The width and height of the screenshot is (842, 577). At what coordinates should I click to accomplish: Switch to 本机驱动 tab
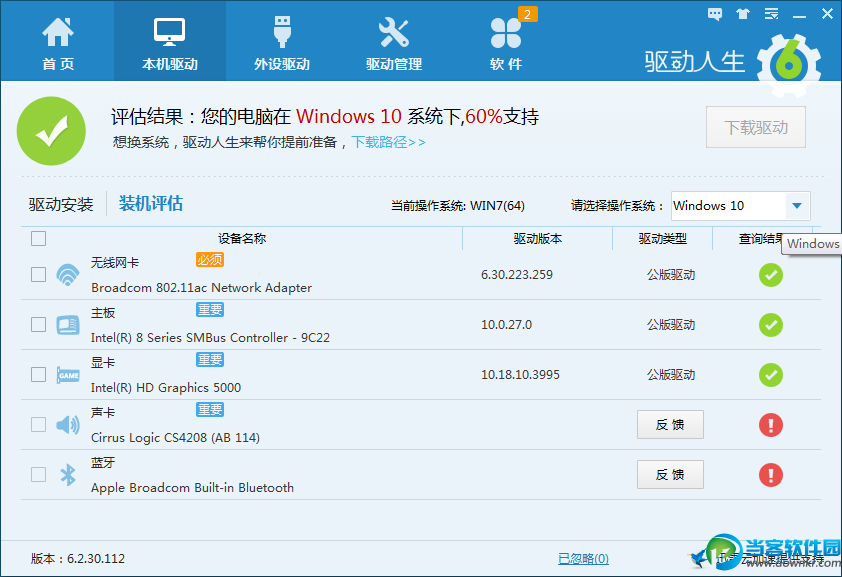click(170, 42)
